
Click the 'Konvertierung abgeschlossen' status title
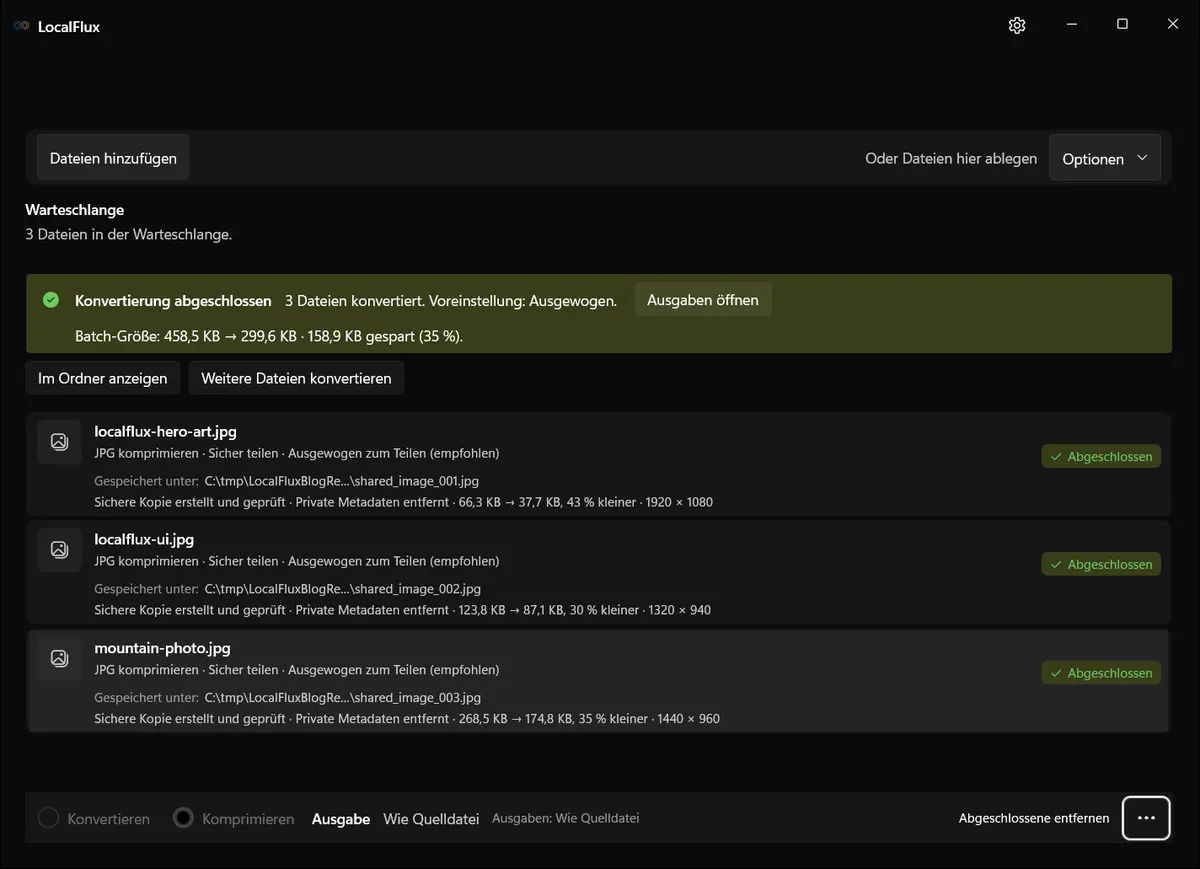[173, 300]
